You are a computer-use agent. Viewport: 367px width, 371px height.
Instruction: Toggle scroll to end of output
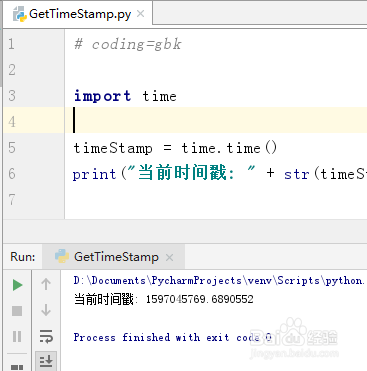click(x=46, y=361)
